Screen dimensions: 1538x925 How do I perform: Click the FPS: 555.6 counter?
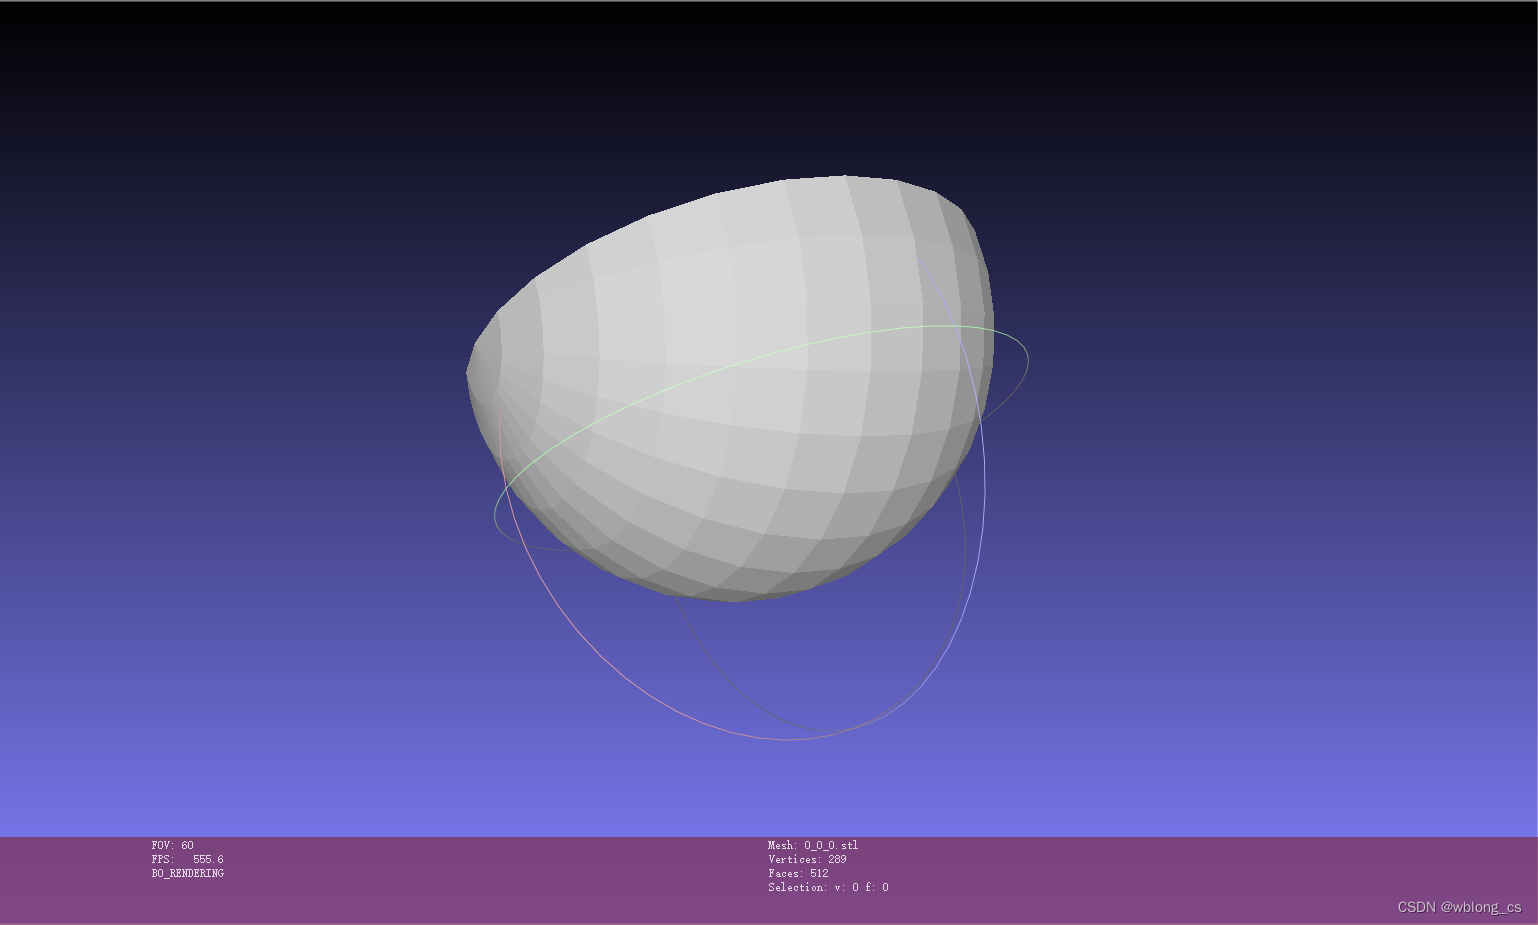click(x=187, y=858)
